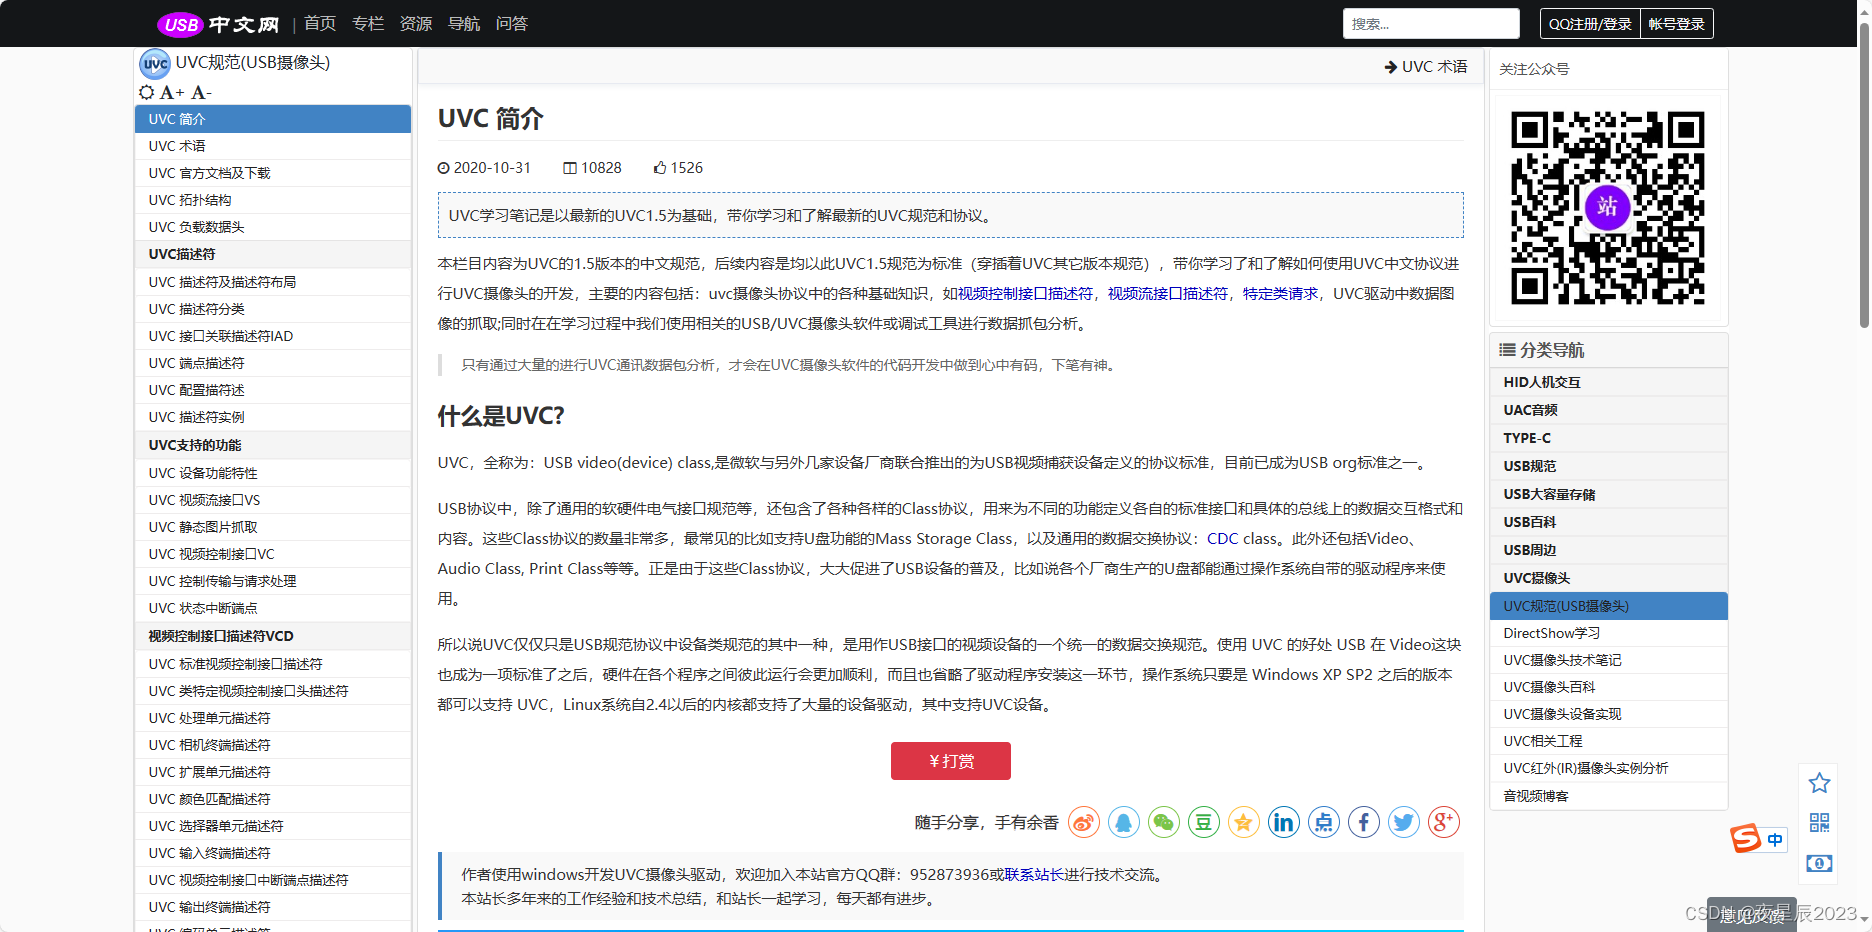The height and width of the screenshot is (932, 1872).
Task: Expand HID人机交互 category
Action: pos(1609,382)
